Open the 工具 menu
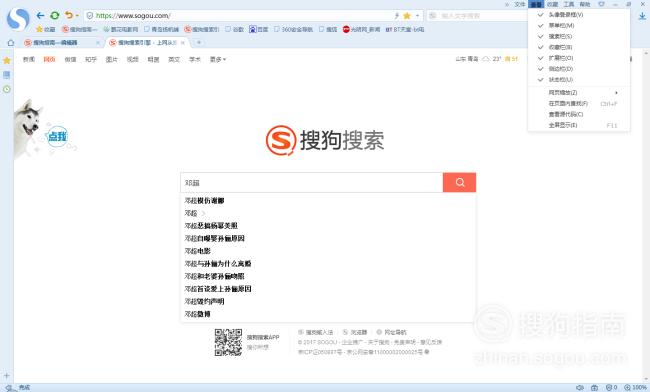 click(x=569, y=4)
